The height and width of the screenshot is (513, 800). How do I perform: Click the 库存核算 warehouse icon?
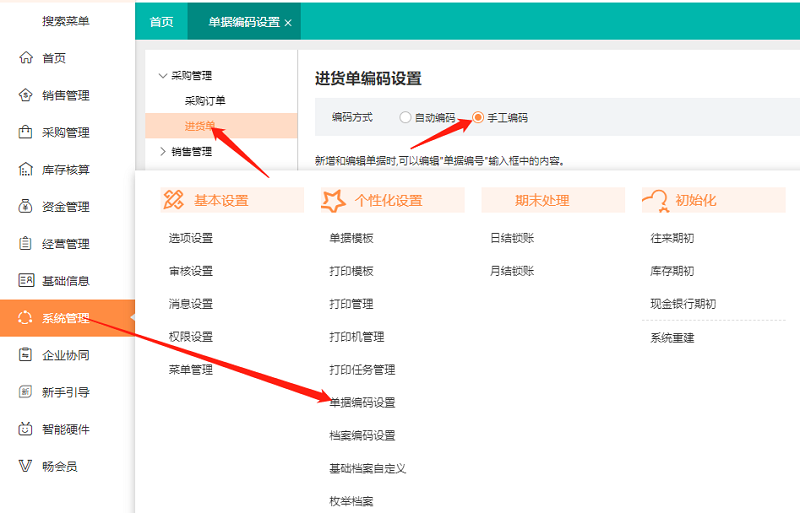pos(26,169)
